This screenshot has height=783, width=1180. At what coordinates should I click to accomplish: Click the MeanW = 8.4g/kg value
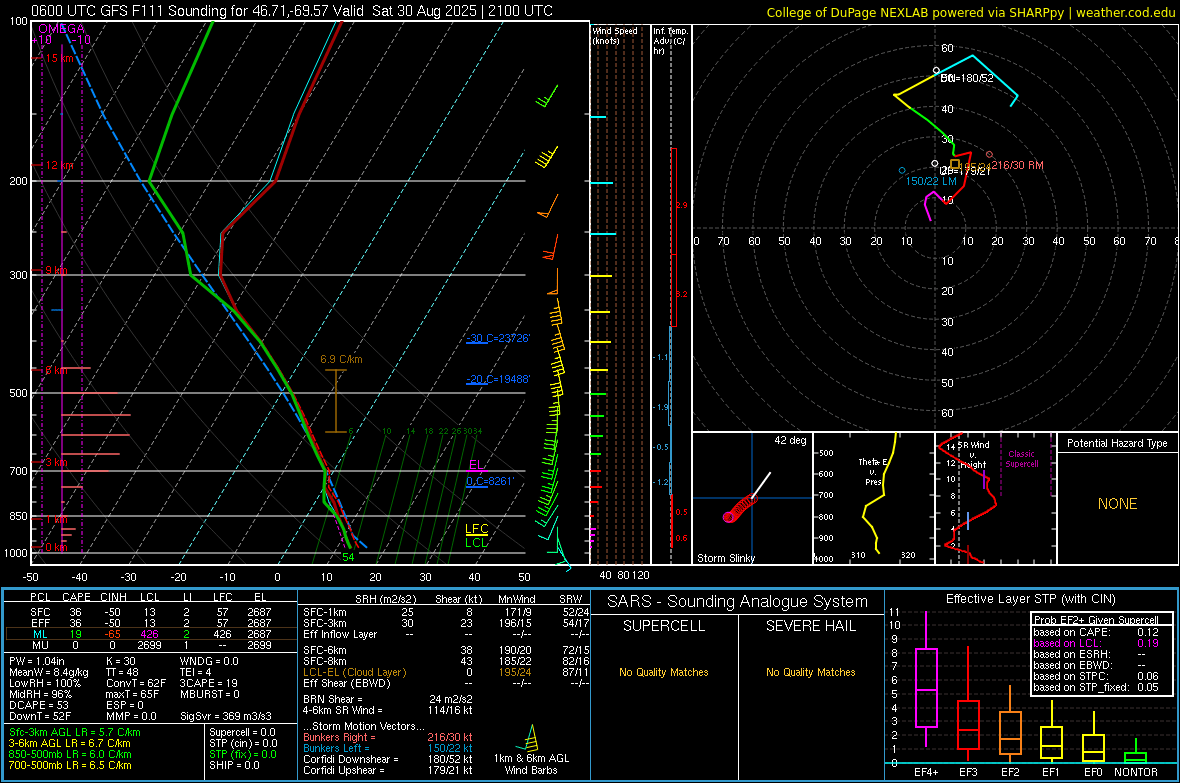[x=49, y=672]
